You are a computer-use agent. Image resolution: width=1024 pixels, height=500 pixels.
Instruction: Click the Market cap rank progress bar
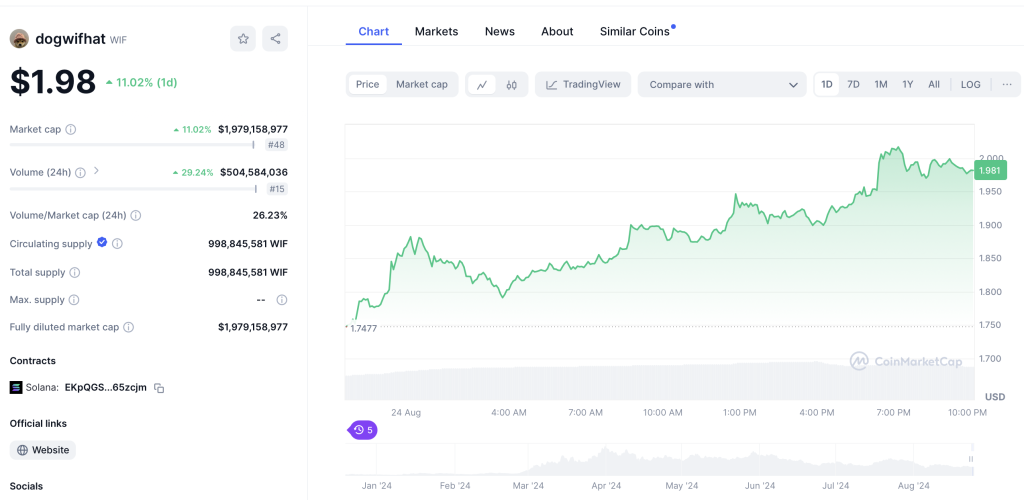132,145
